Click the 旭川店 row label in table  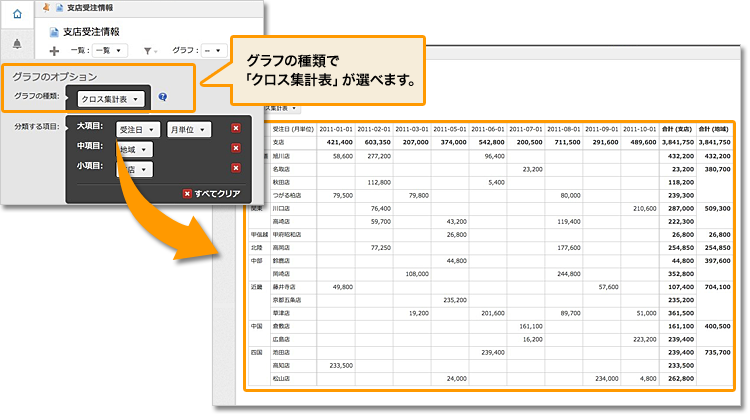281,156
